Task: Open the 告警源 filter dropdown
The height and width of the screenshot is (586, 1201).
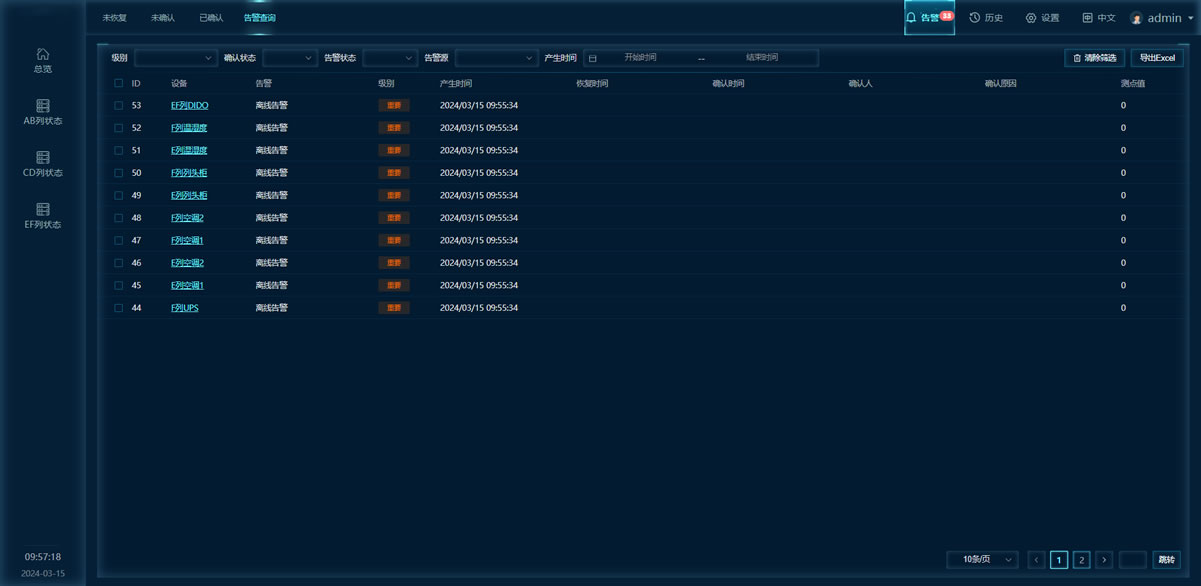Action: (497, 58)
